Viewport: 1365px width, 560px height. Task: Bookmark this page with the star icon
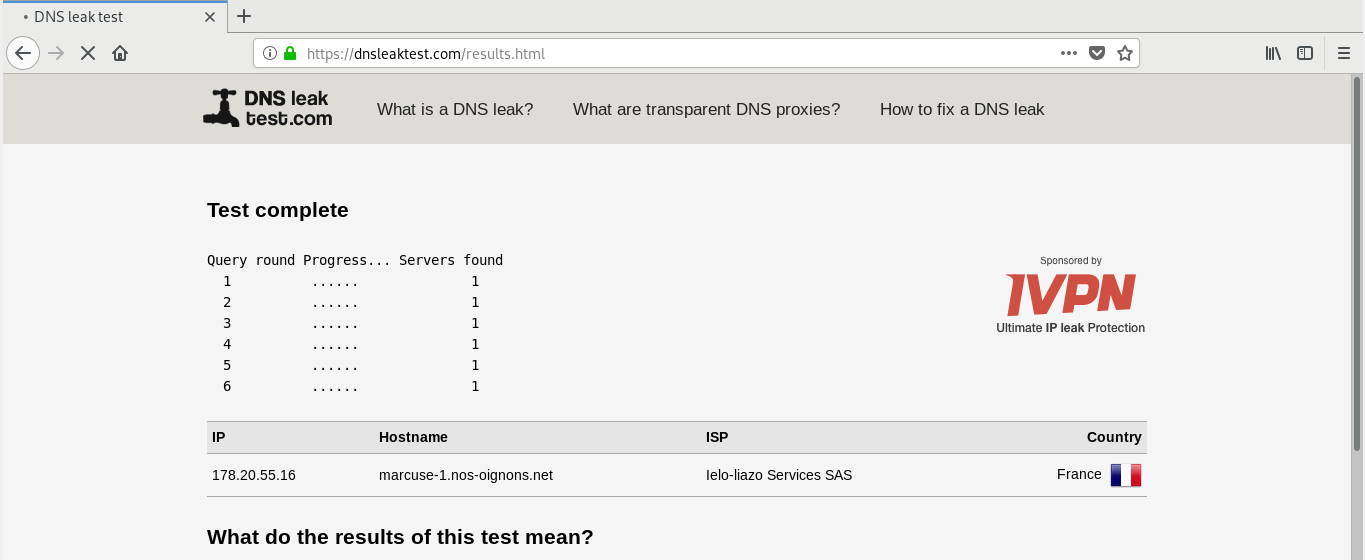pos(1125,53)
